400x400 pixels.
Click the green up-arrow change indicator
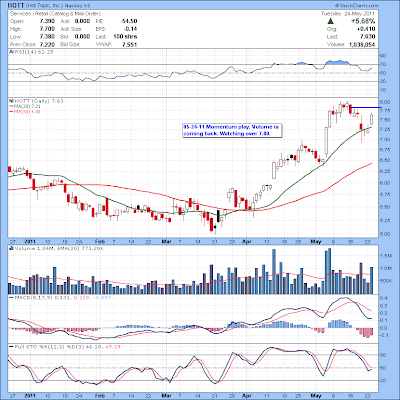tap(330, 21)
